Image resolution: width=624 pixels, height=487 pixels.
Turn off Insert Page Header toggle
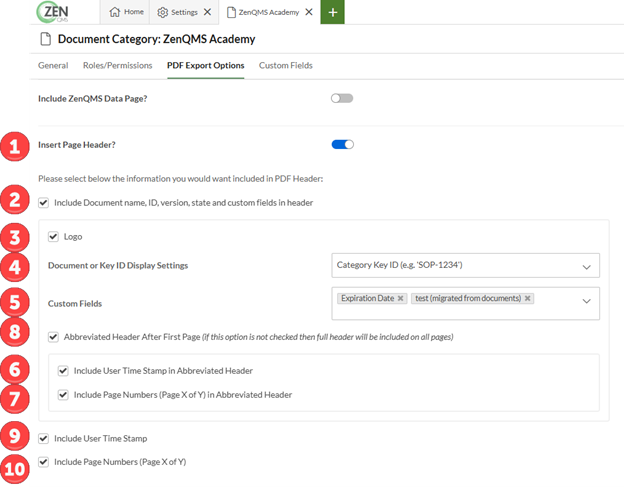(343, 144)
